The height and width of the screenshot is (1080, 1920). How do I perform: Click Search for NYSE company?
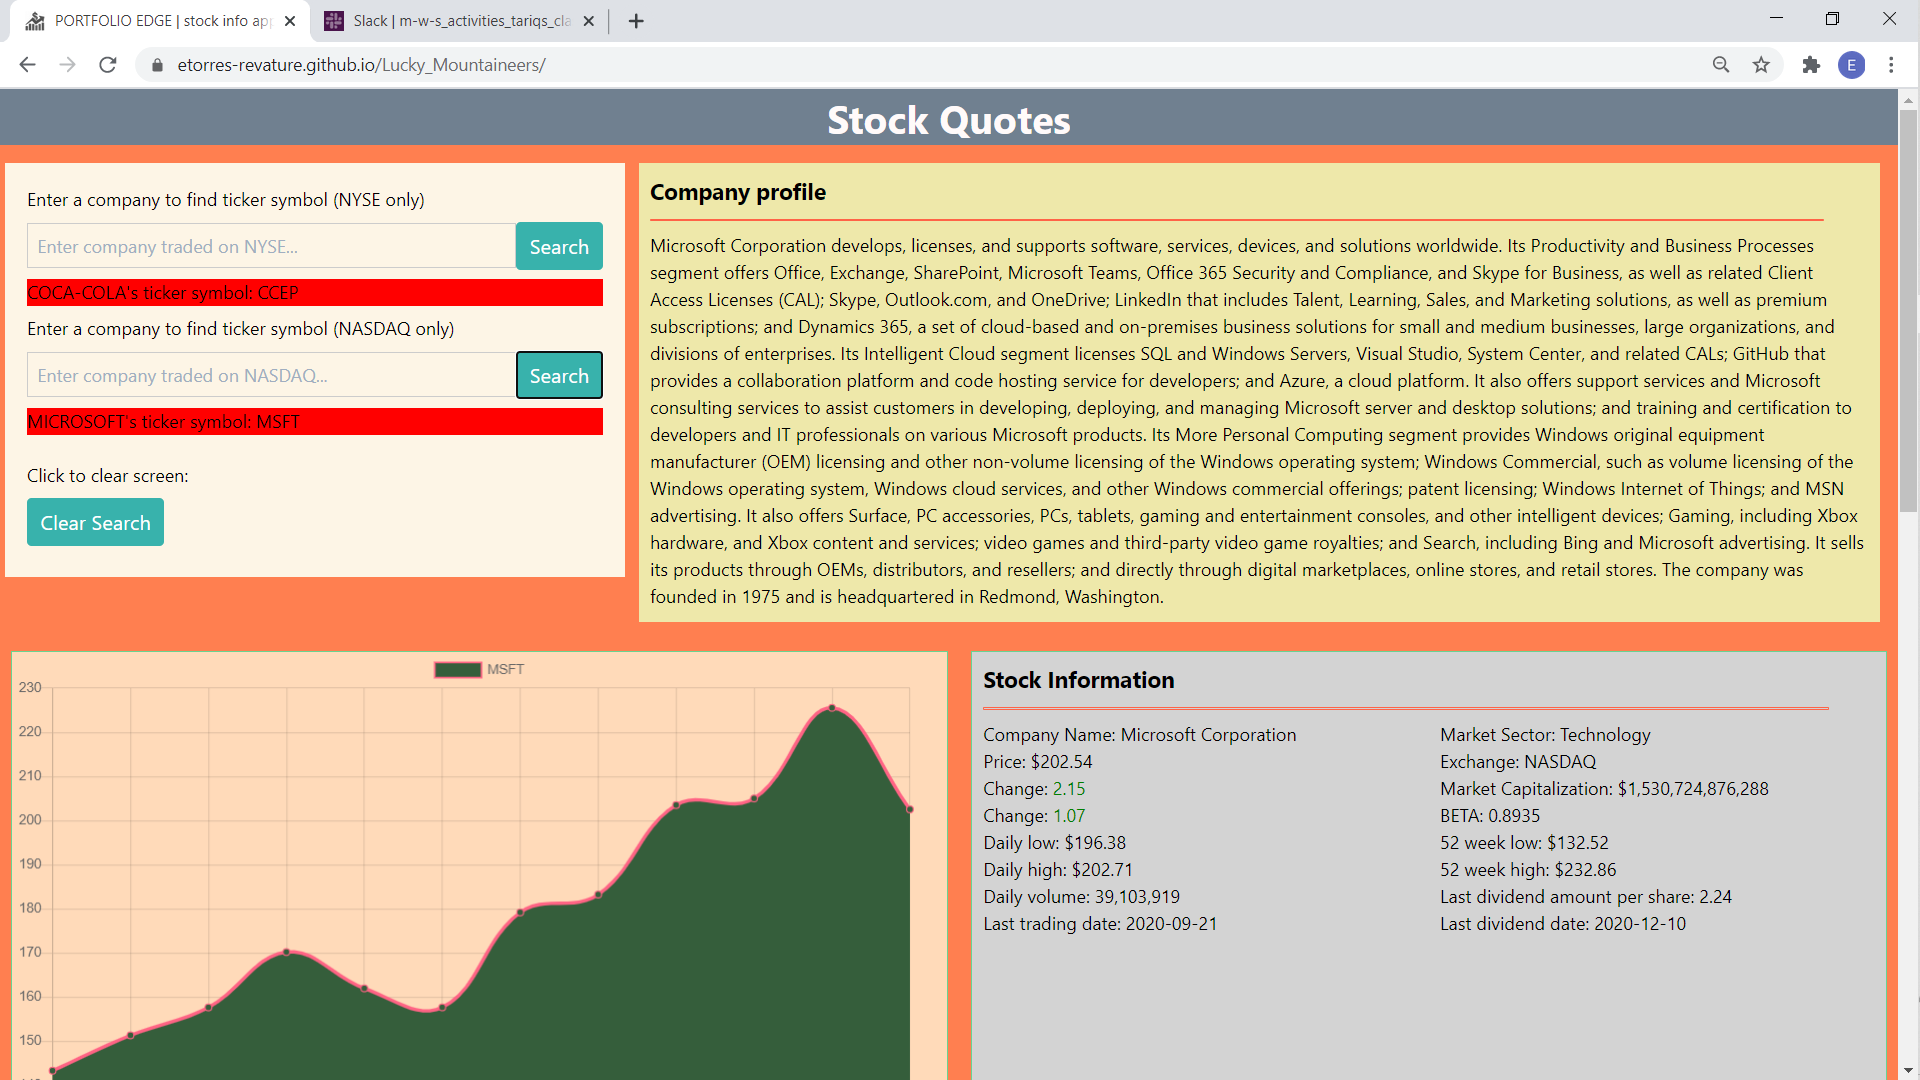click(559, 246)
